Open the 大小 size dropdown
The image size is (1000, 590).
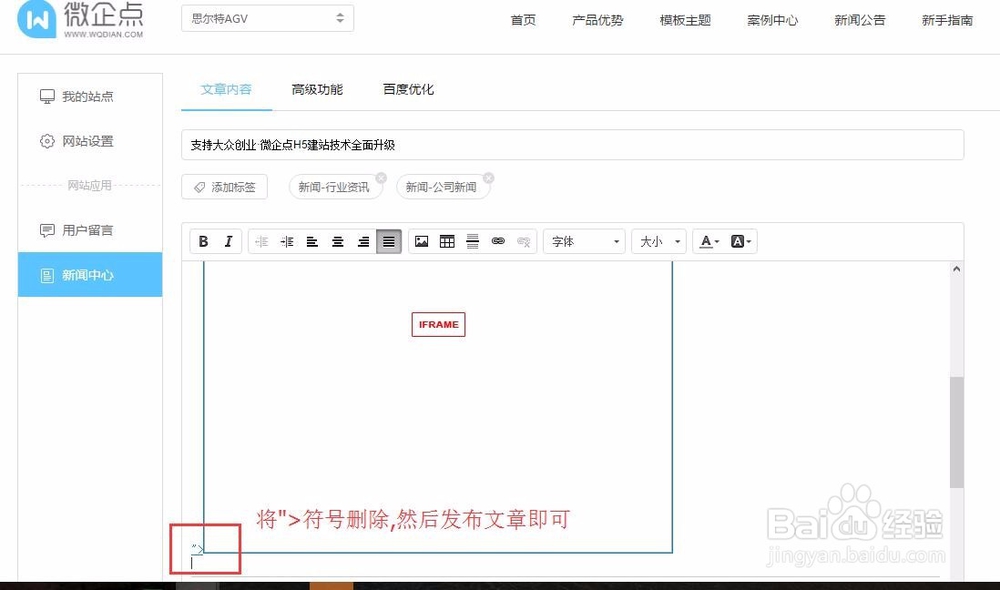click(x=659, y=242)
